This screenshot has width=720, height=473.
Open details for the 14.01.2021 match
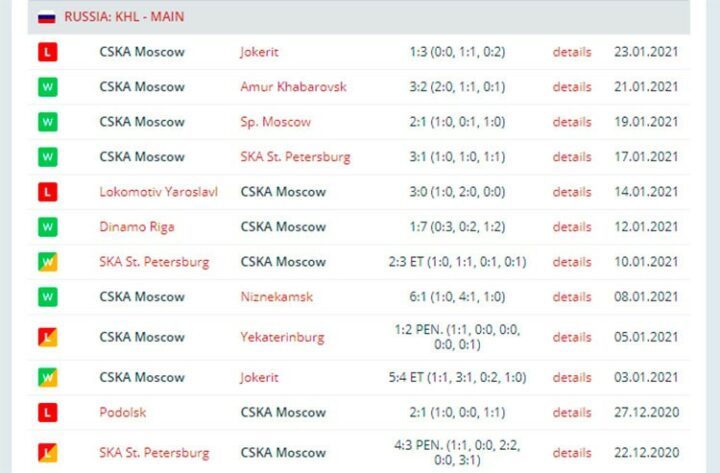coord(572,192)
